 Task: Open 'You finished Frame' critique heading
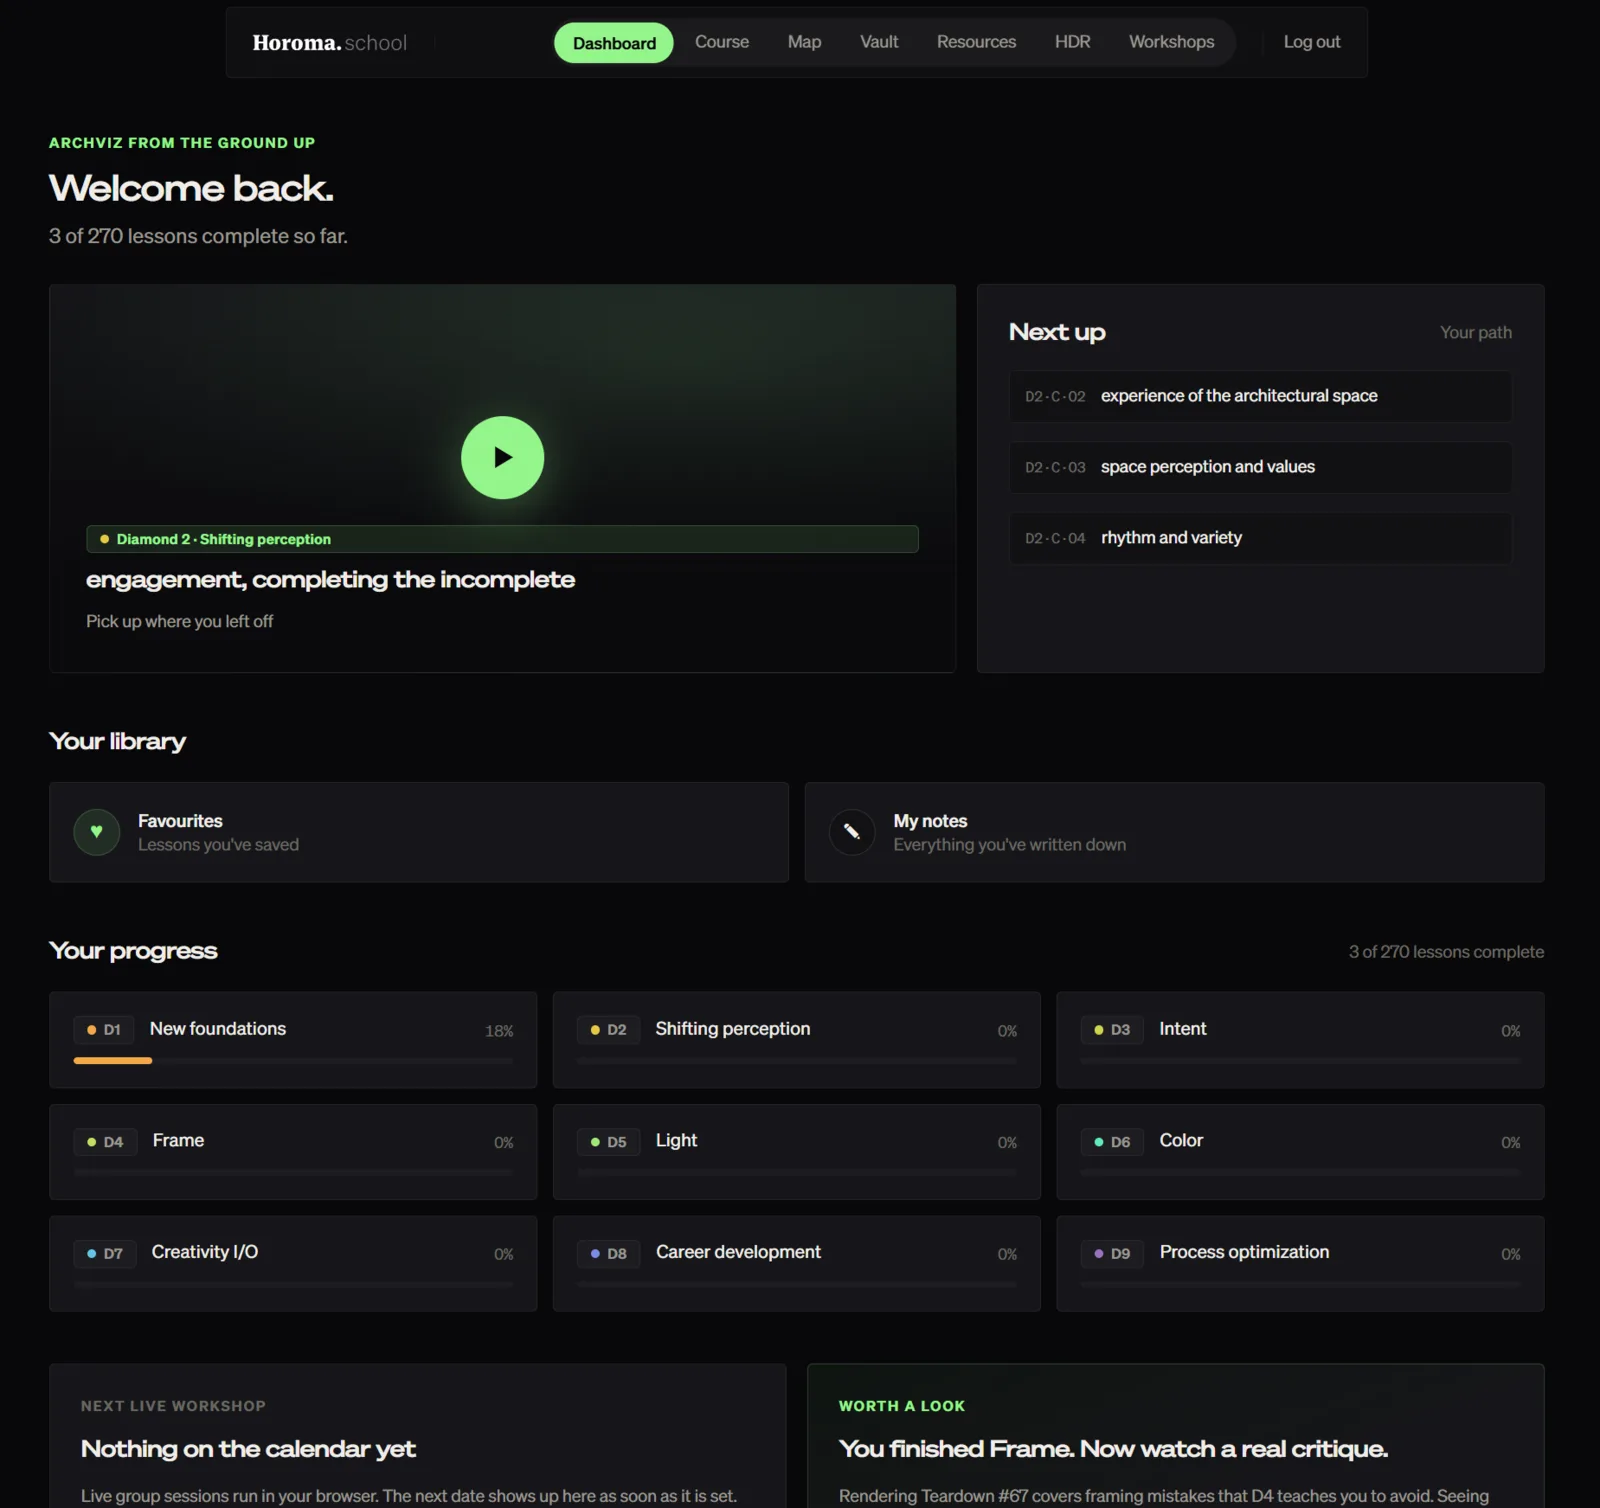pos(1113,1449)
